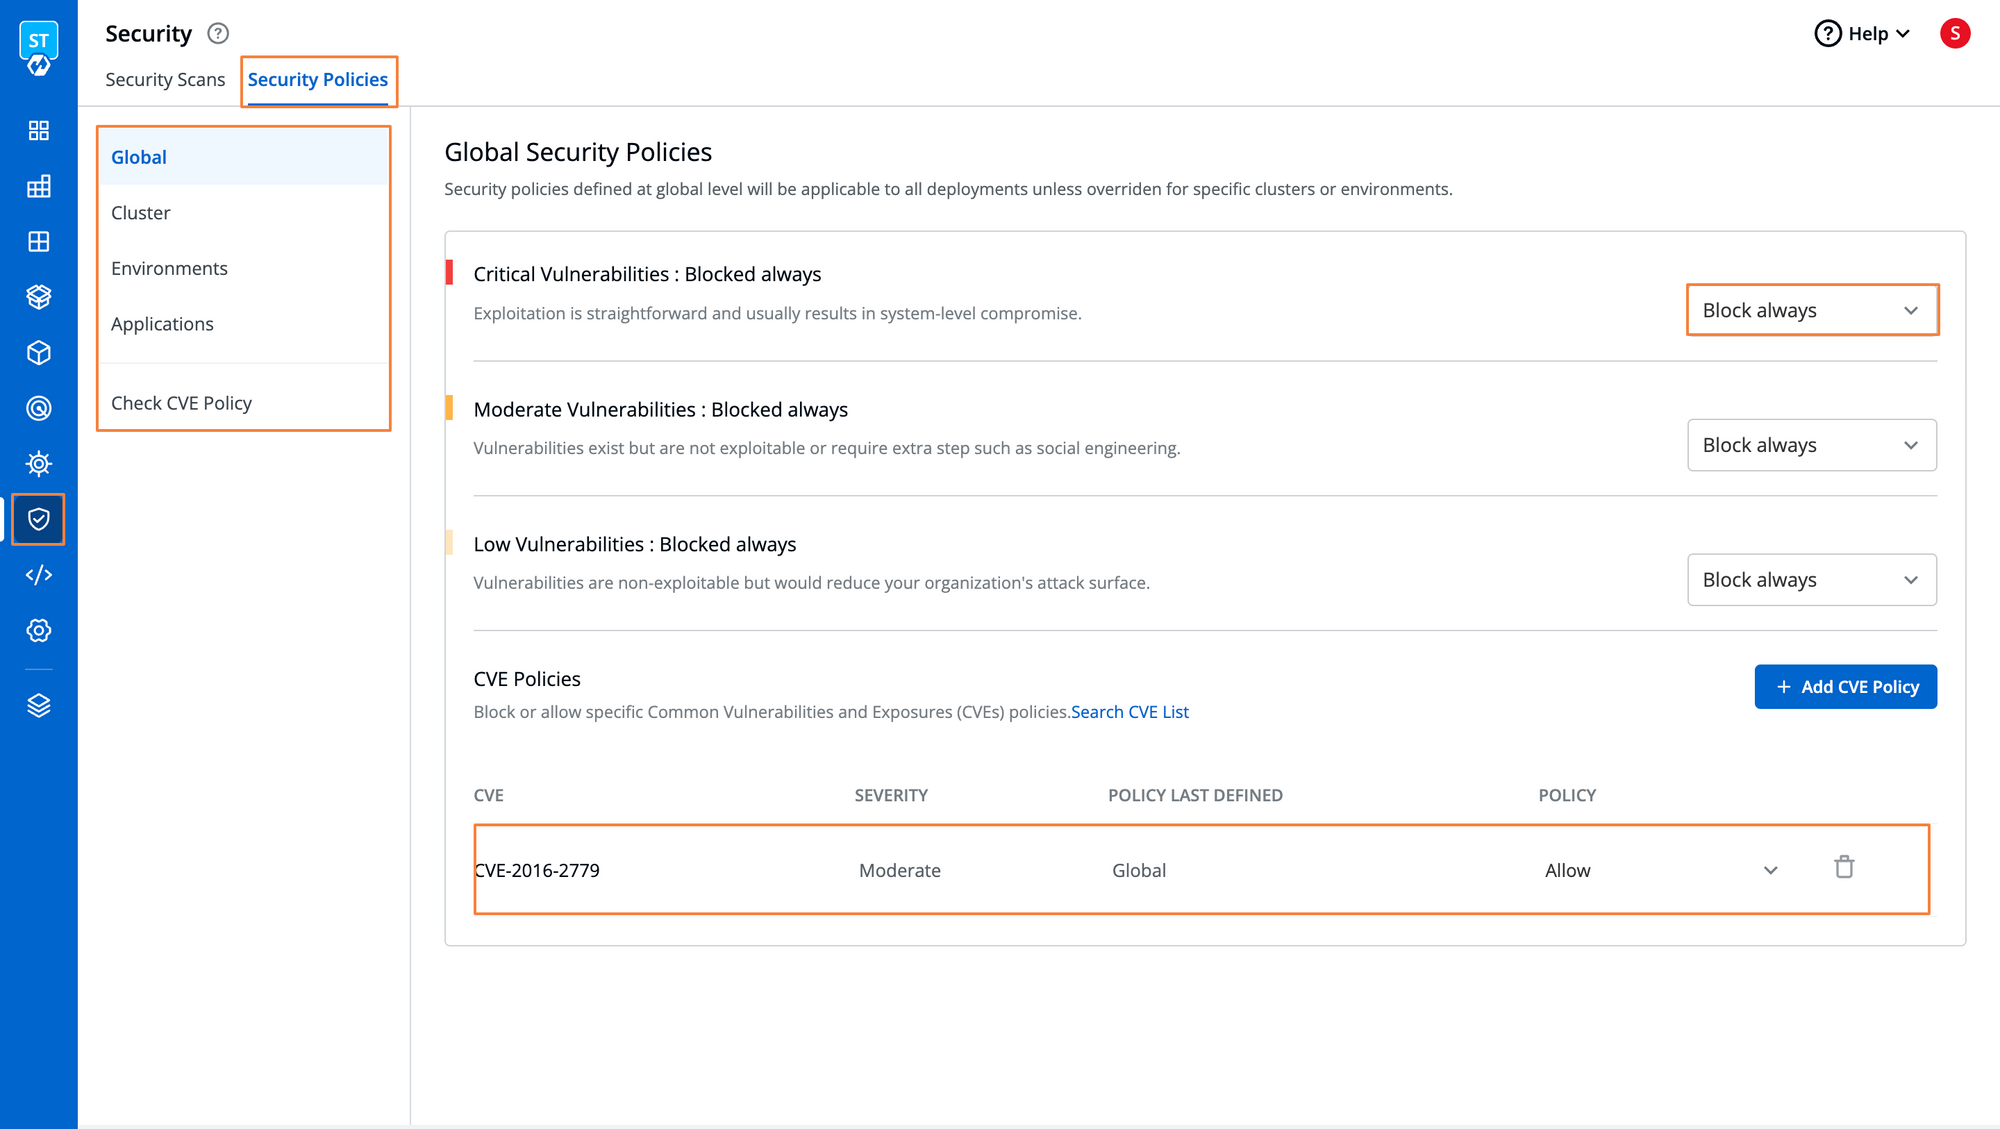The image size is (2000, 1129).
Task: Click the Security shield icon in sidebar
Action: click(38, 519)
